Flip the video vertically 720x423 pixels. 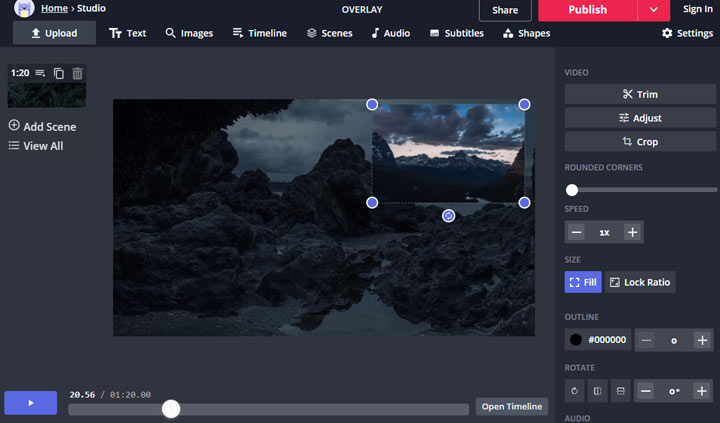[620, 391]
